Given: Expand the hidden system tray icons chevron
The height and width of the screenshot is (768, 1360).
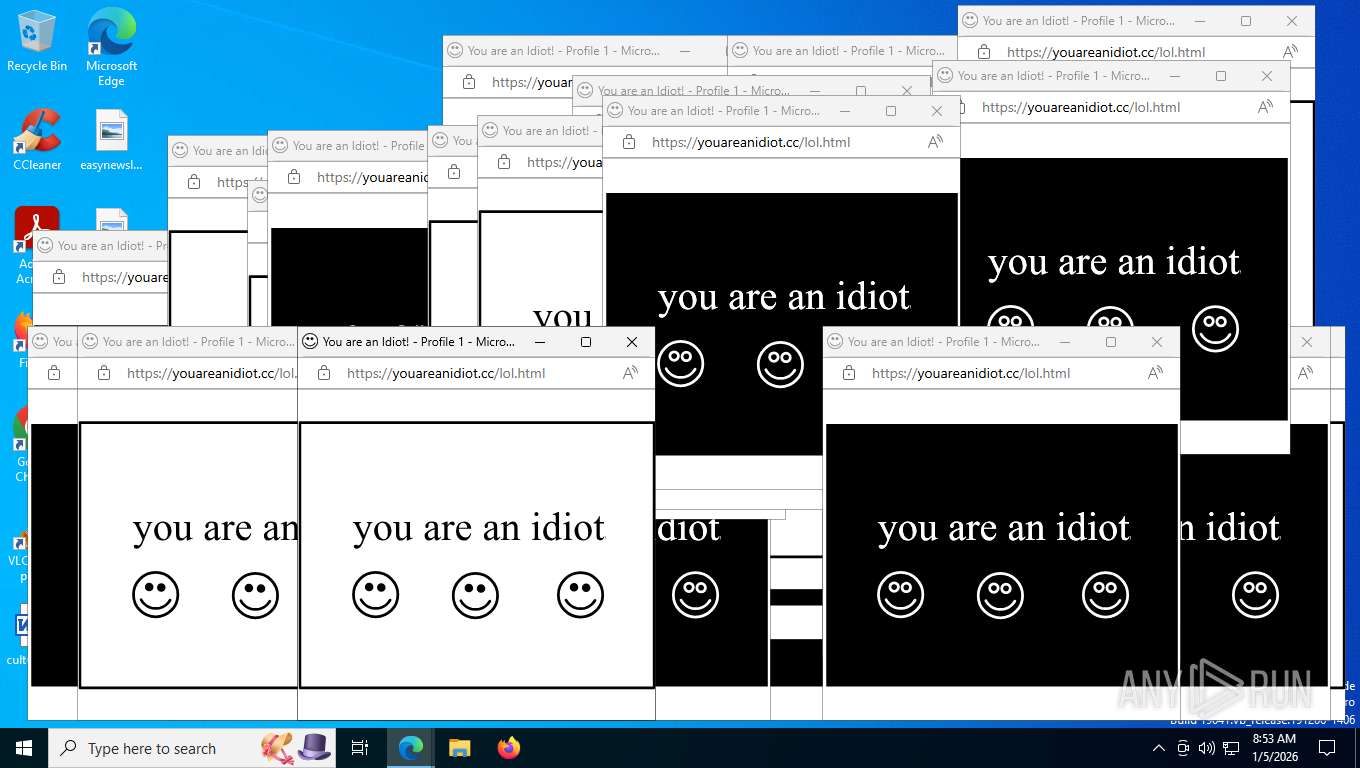Looking at the screenshot, I should coord(1159,748).
